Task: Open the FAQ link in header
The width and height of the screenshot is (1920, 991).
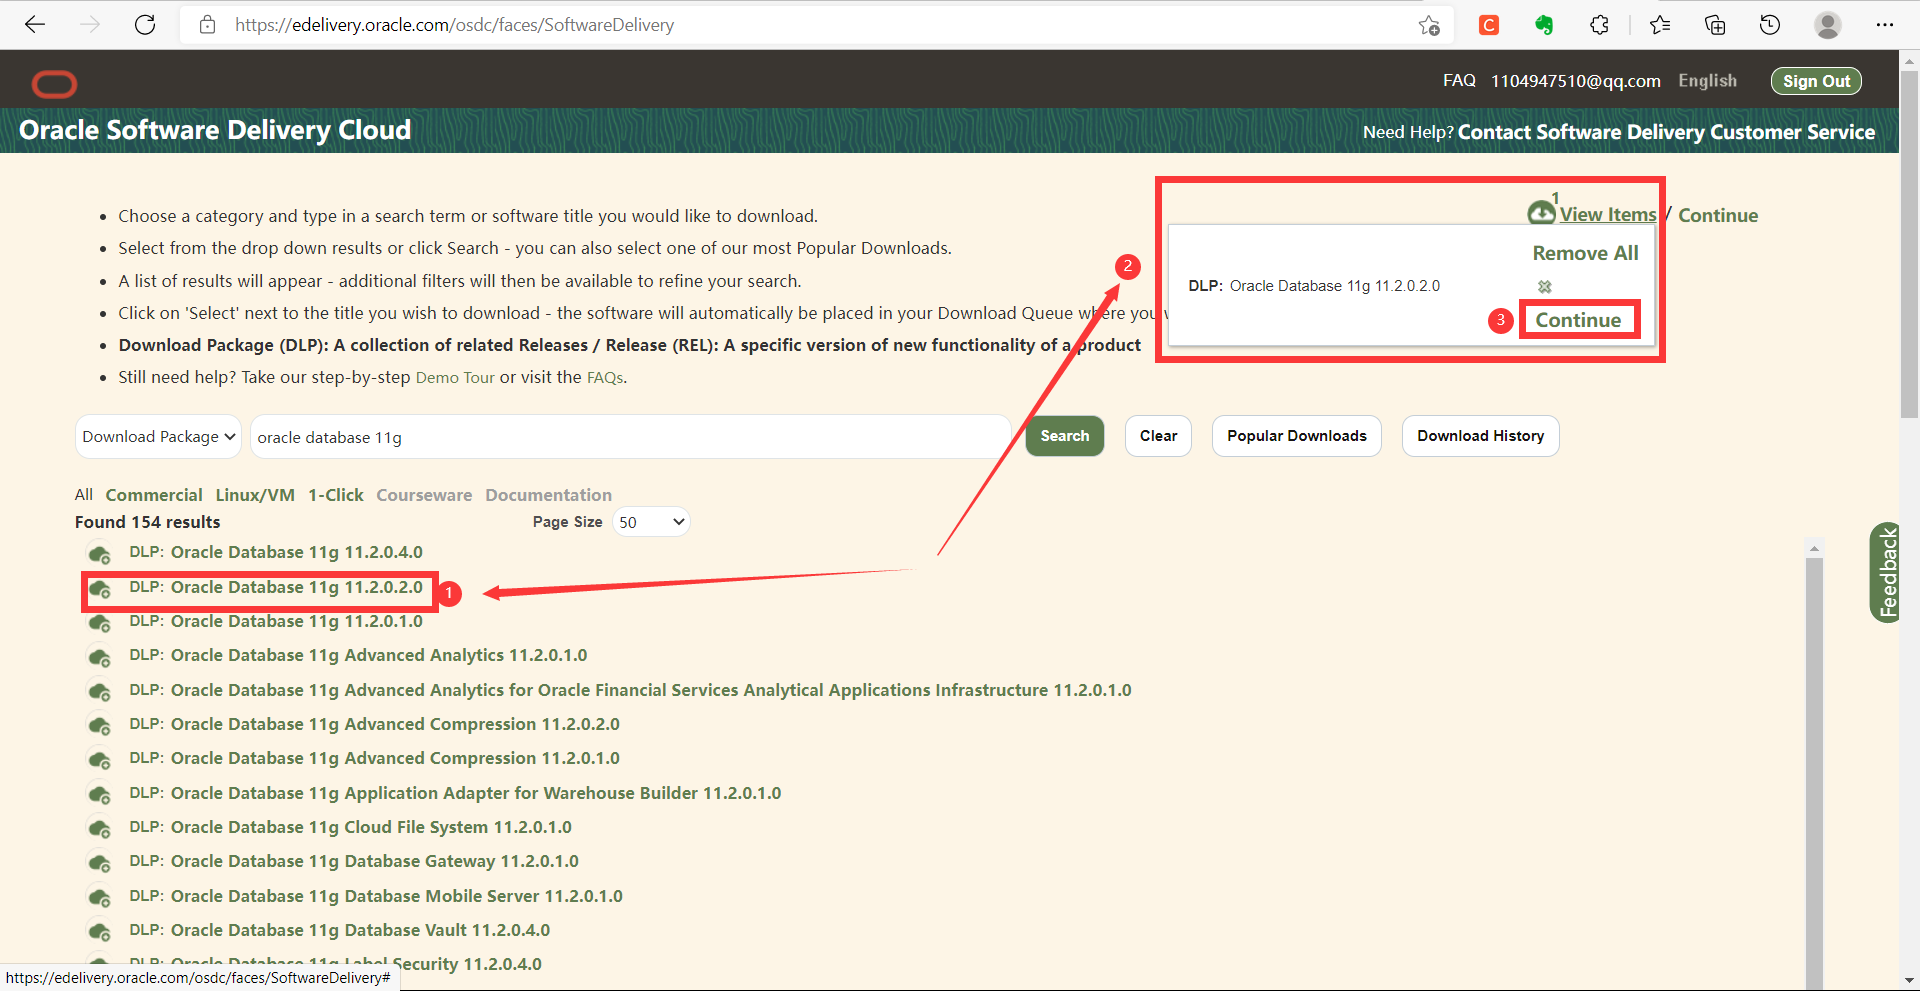Action: [1459, 81]
